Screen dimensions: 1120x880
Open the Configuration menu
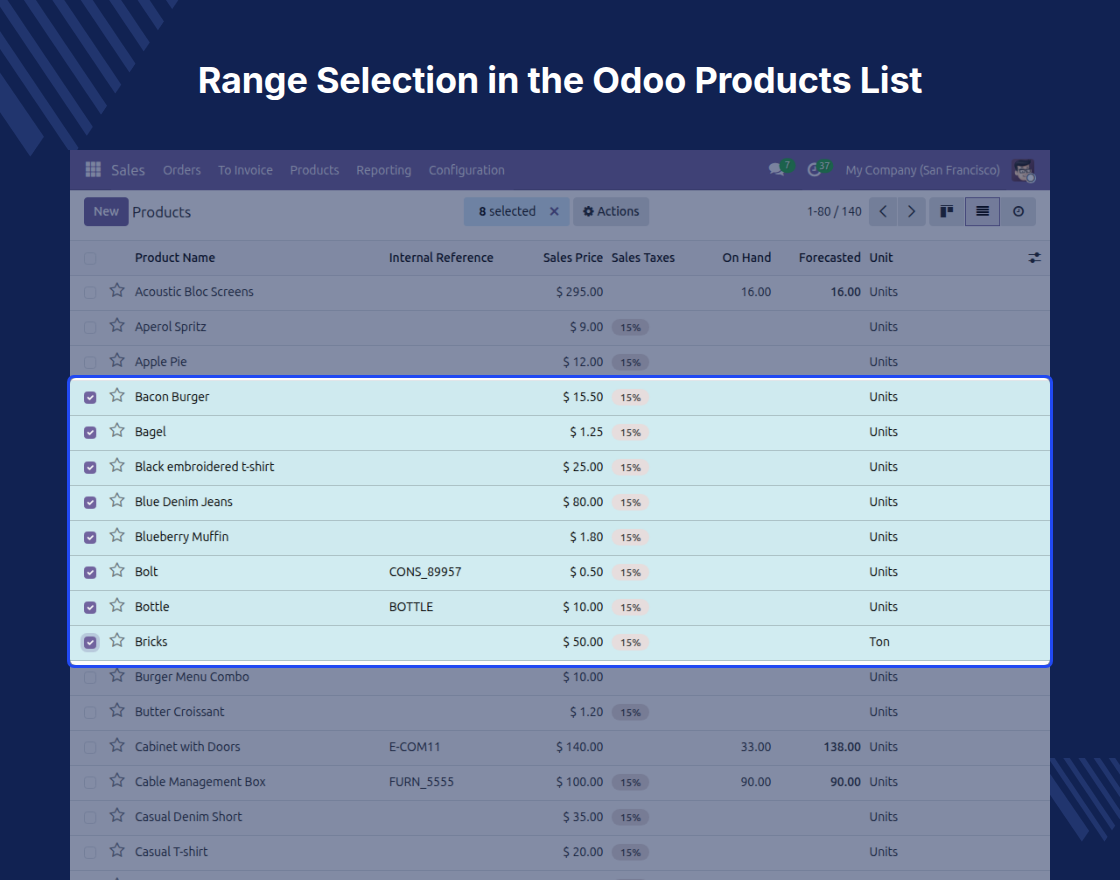point(466,170)
